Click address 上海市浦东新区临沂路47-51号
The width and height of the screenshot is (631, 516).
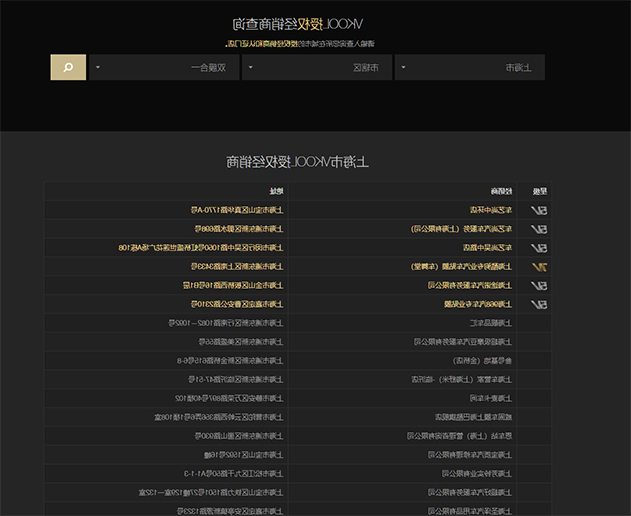(x=236, y=380)
